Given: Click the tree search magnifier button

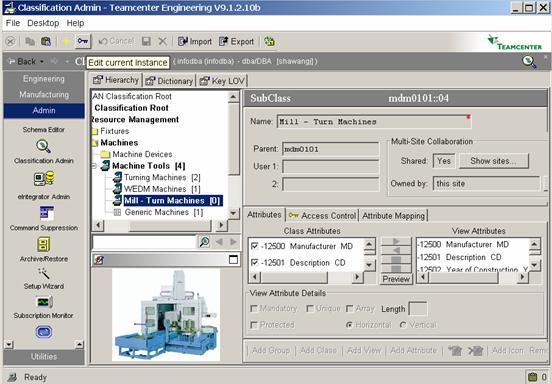Looking at the screenshot, I should point(204,242).
